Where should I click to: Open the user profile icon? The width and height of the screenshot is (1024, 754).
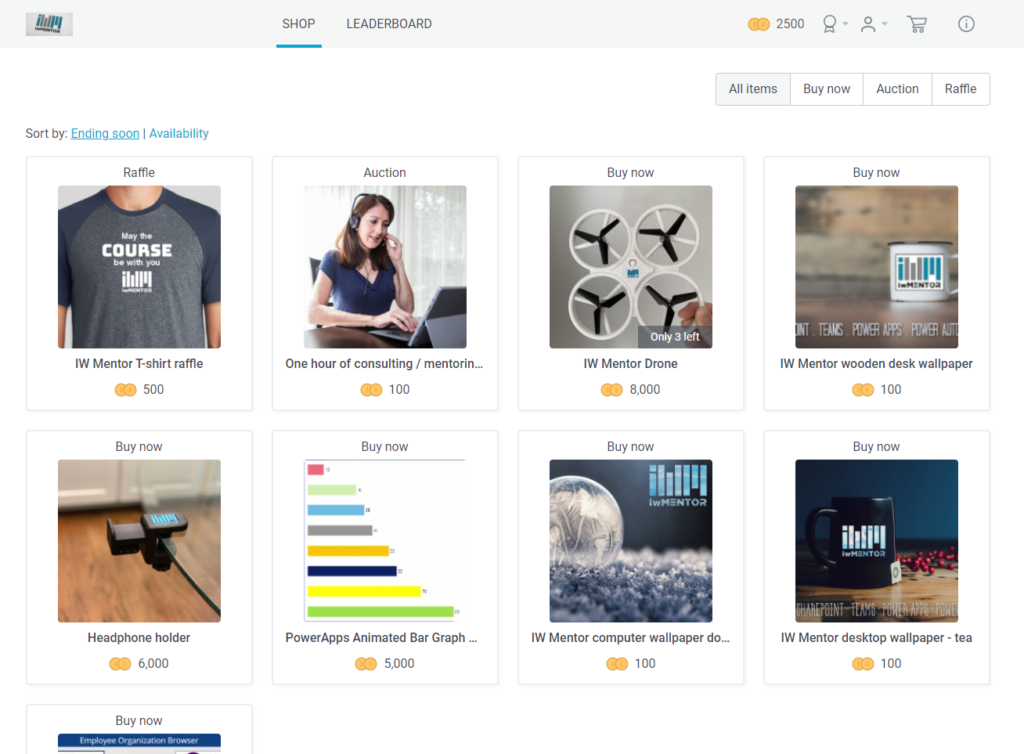(x=868, y=24)
